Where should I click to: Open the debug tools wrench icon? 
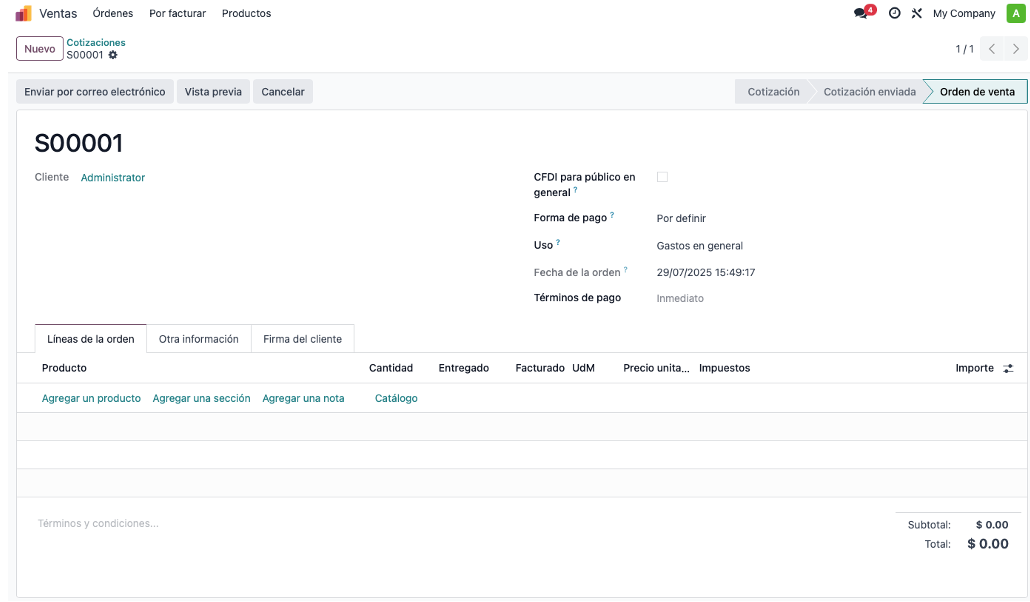[x=916, y=13]
